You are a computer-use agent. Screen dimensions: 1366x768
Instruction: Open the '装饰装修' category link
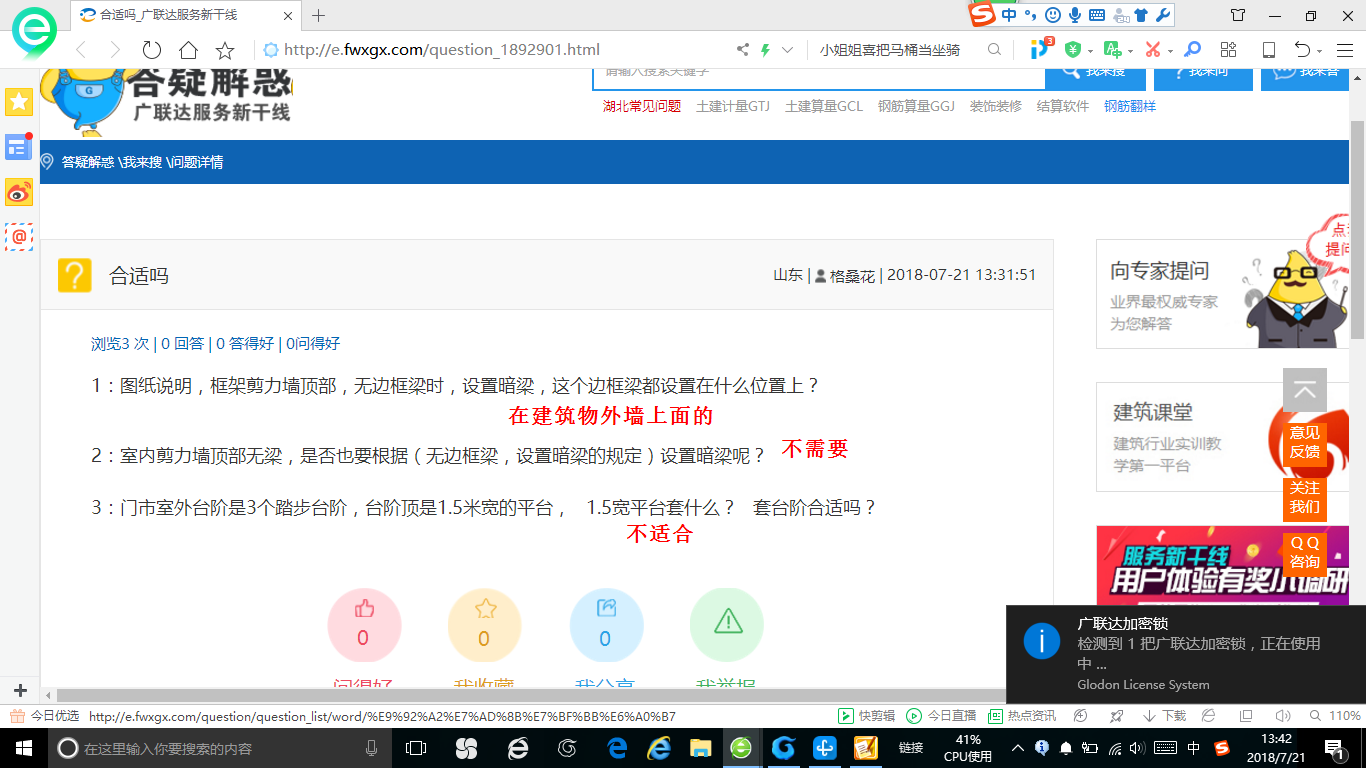pos(996,106)
